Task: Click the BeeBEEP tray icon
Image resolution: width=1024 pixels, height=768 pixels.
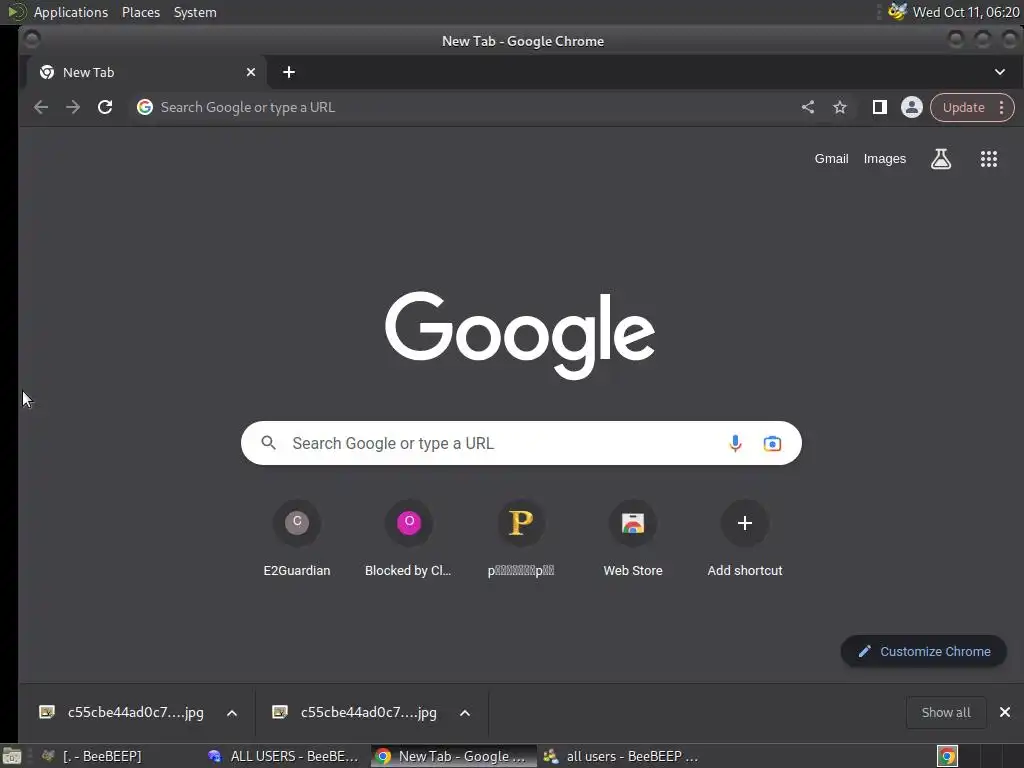Action: [x=897, y=12]
